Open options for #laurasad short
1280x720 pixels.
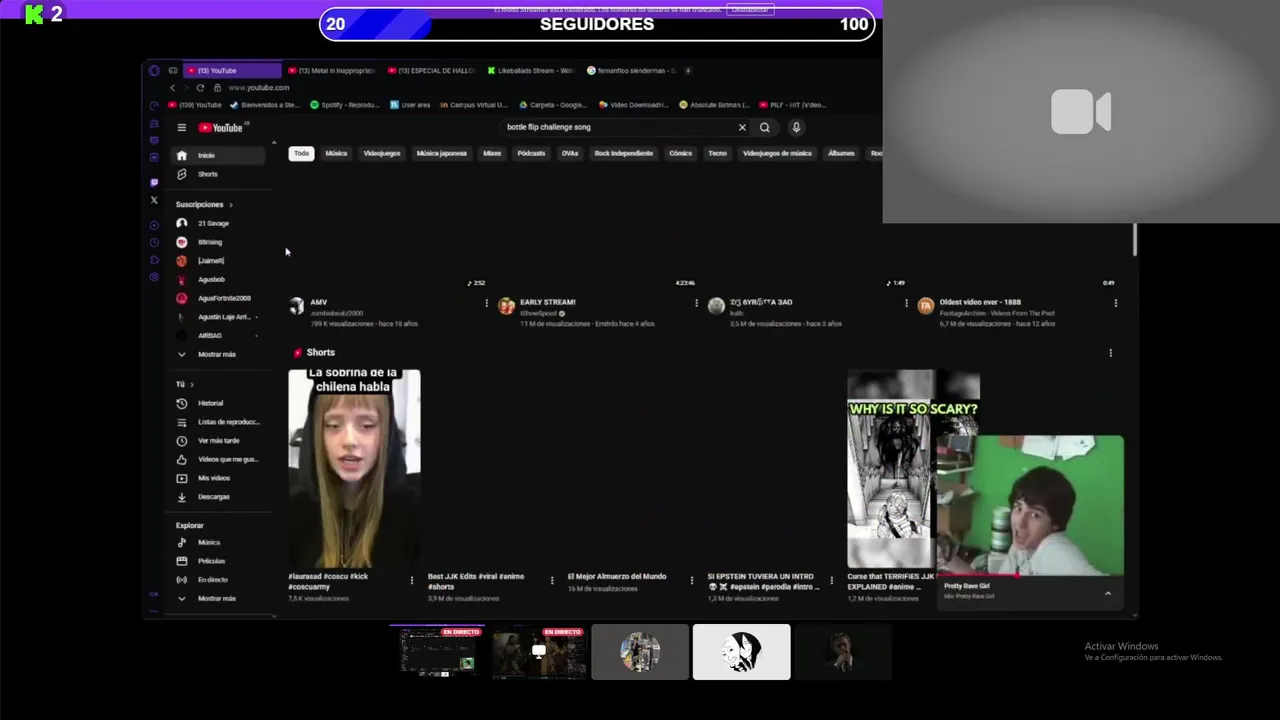(x=411, y=580)
